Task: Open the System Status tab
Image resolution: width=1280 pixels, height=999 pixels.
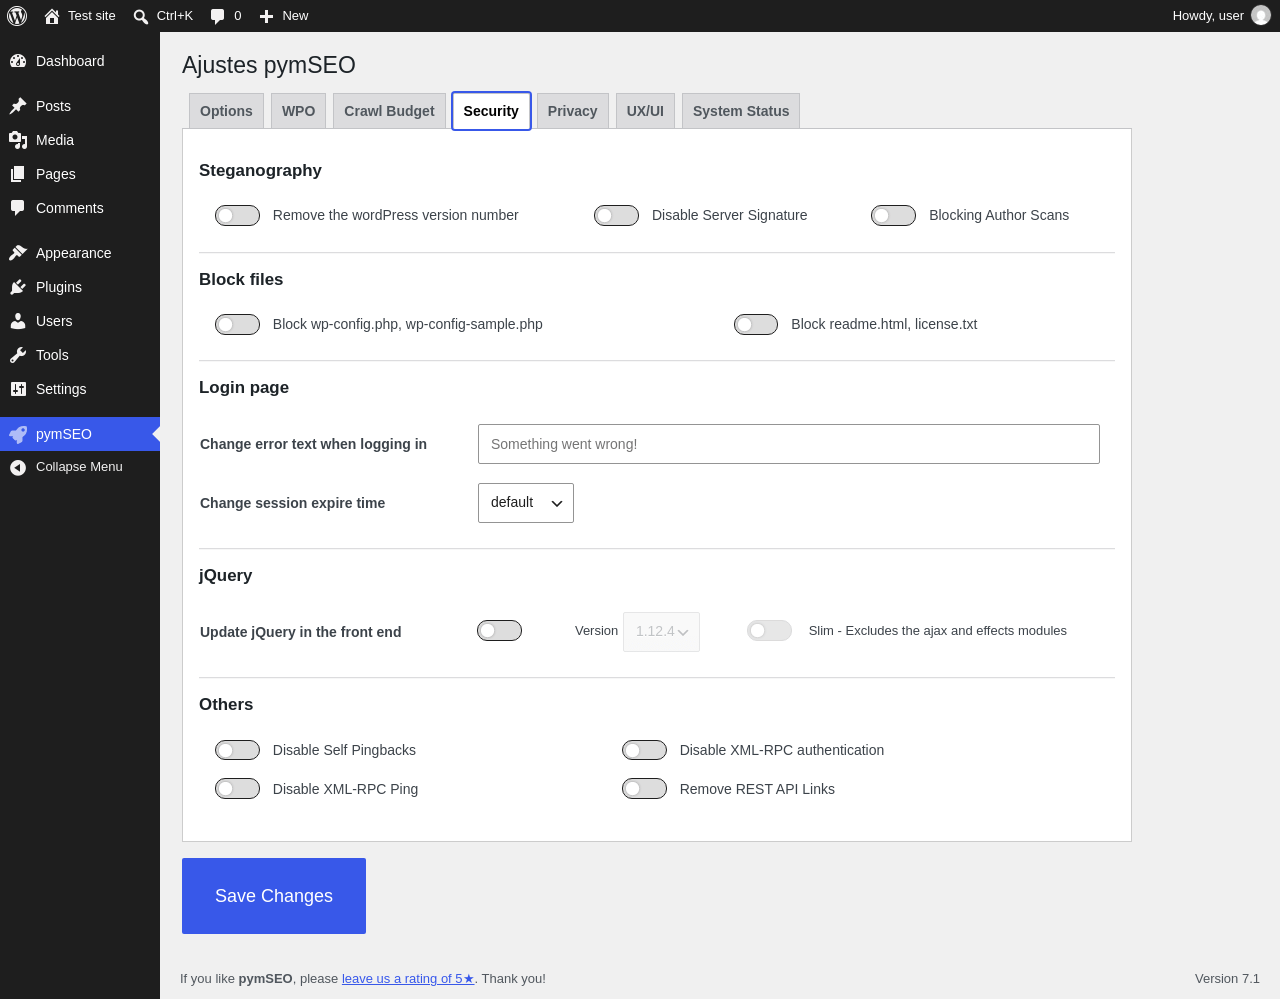Action: (x=741, y=111)
